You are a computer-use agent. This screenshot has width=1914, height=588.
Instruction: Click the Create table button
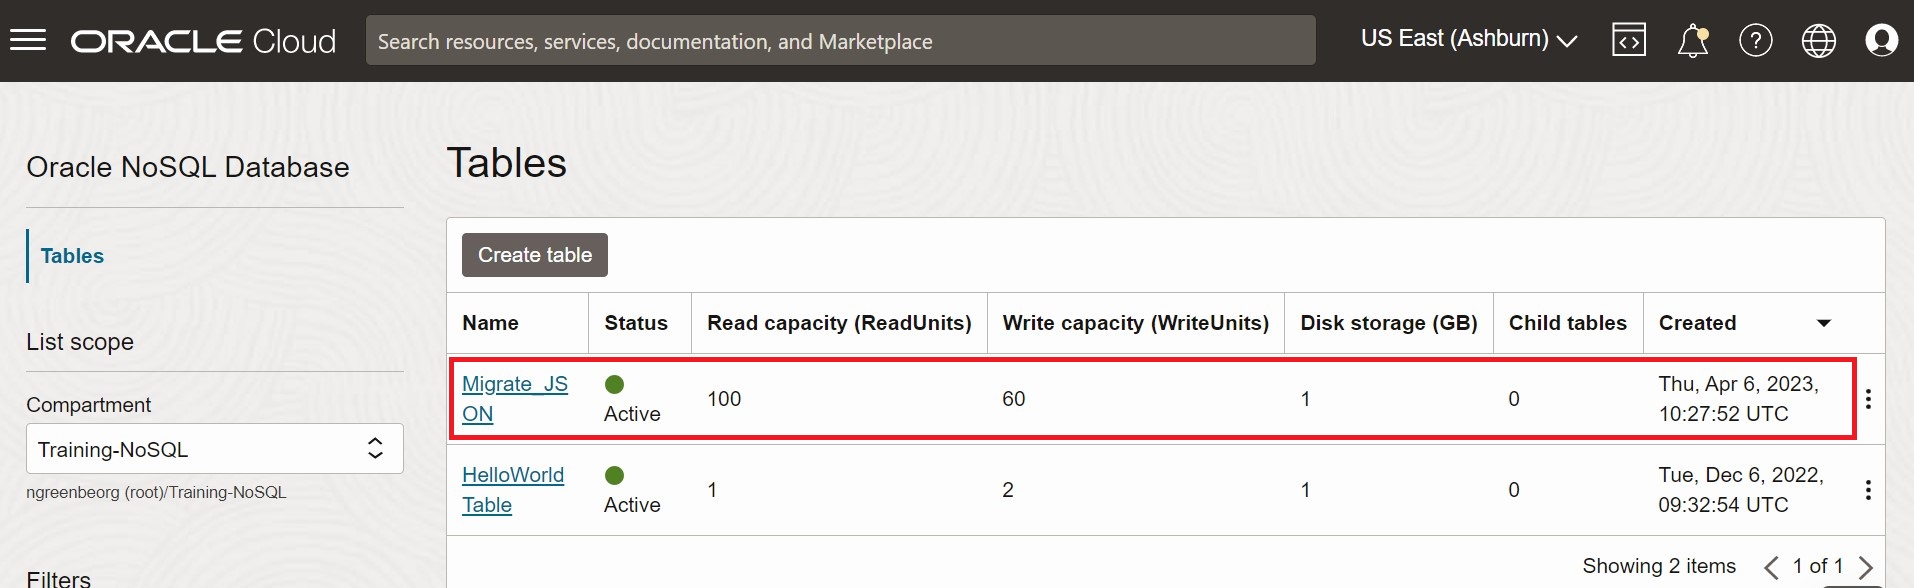pyautogui.click(x=535, y=255)
